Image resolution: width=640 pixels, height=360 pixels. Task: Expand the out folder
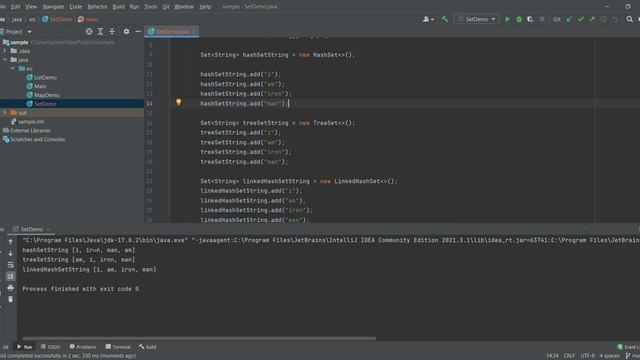point(5,113)
